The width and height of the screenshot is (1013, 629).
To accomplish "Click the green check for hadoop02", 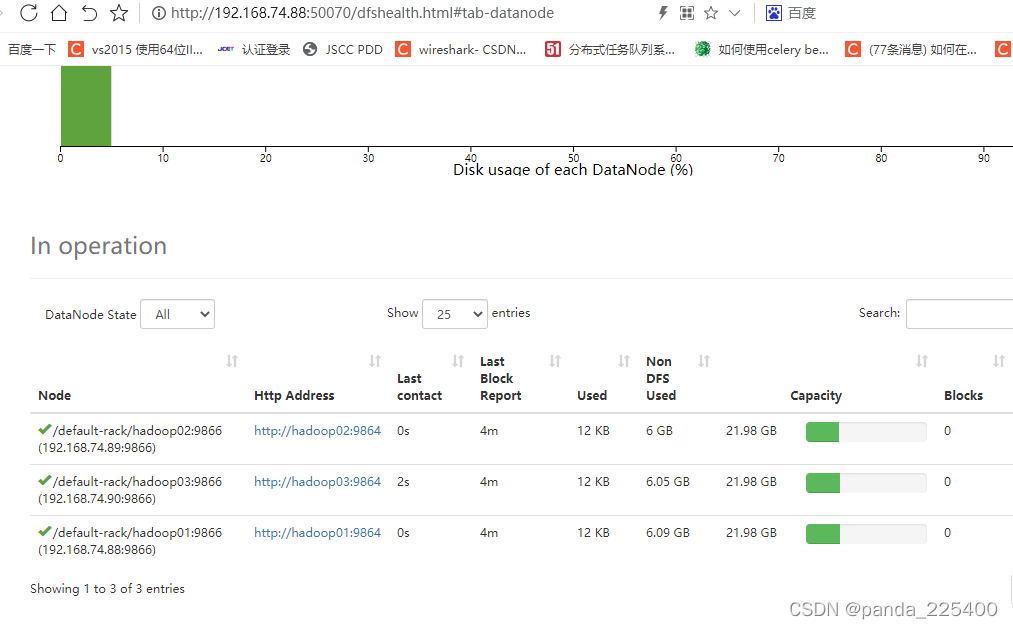I will [45, 429].
